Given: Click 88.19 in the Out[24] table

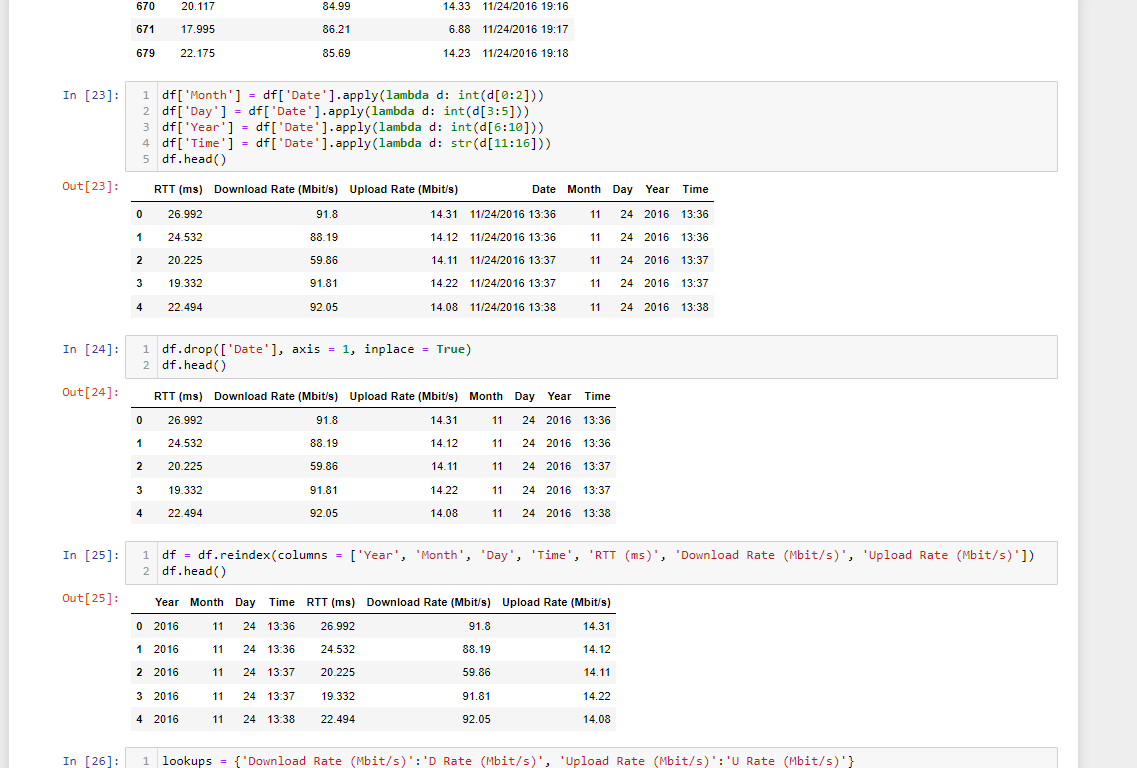Looking at the screenshot, I should (324, 443).
